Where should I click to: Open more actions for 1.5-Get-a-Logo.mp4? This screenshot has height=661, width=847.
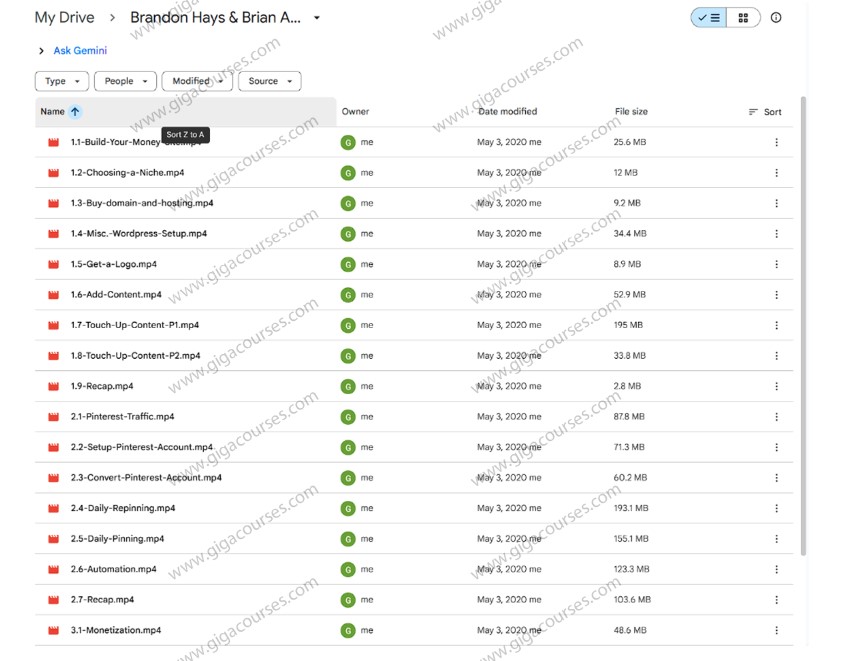coord(776,265)
